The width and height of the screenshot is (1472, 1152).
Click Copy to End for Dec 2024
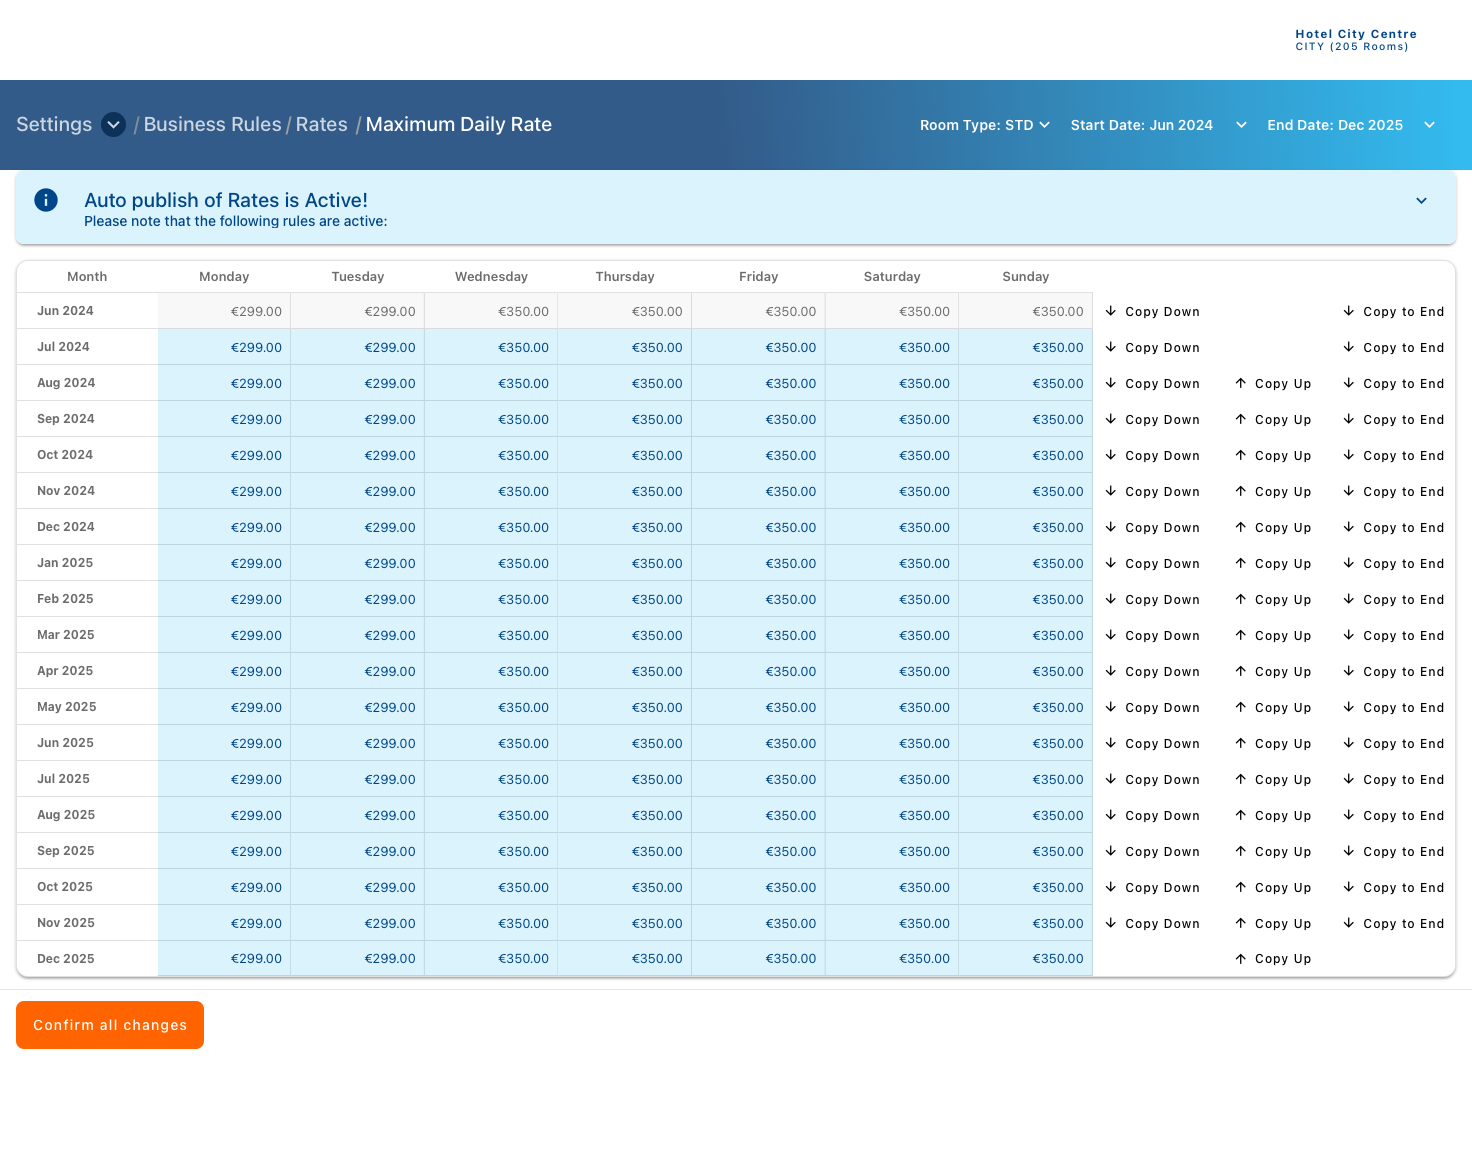click(x=1393, y=528)
